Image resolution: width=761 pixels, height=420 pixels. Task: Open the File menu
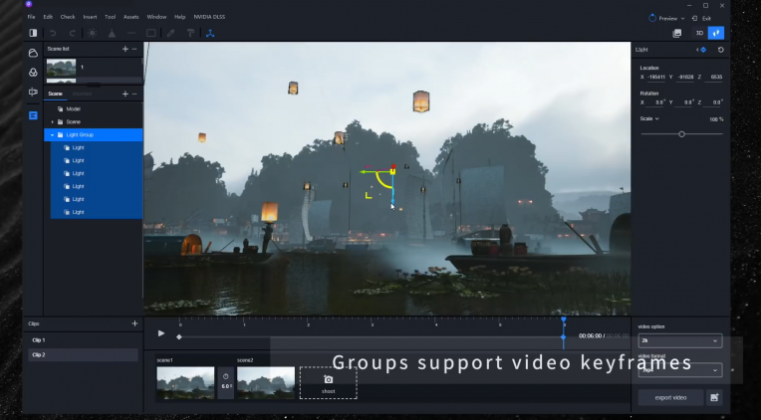(32, 17)
